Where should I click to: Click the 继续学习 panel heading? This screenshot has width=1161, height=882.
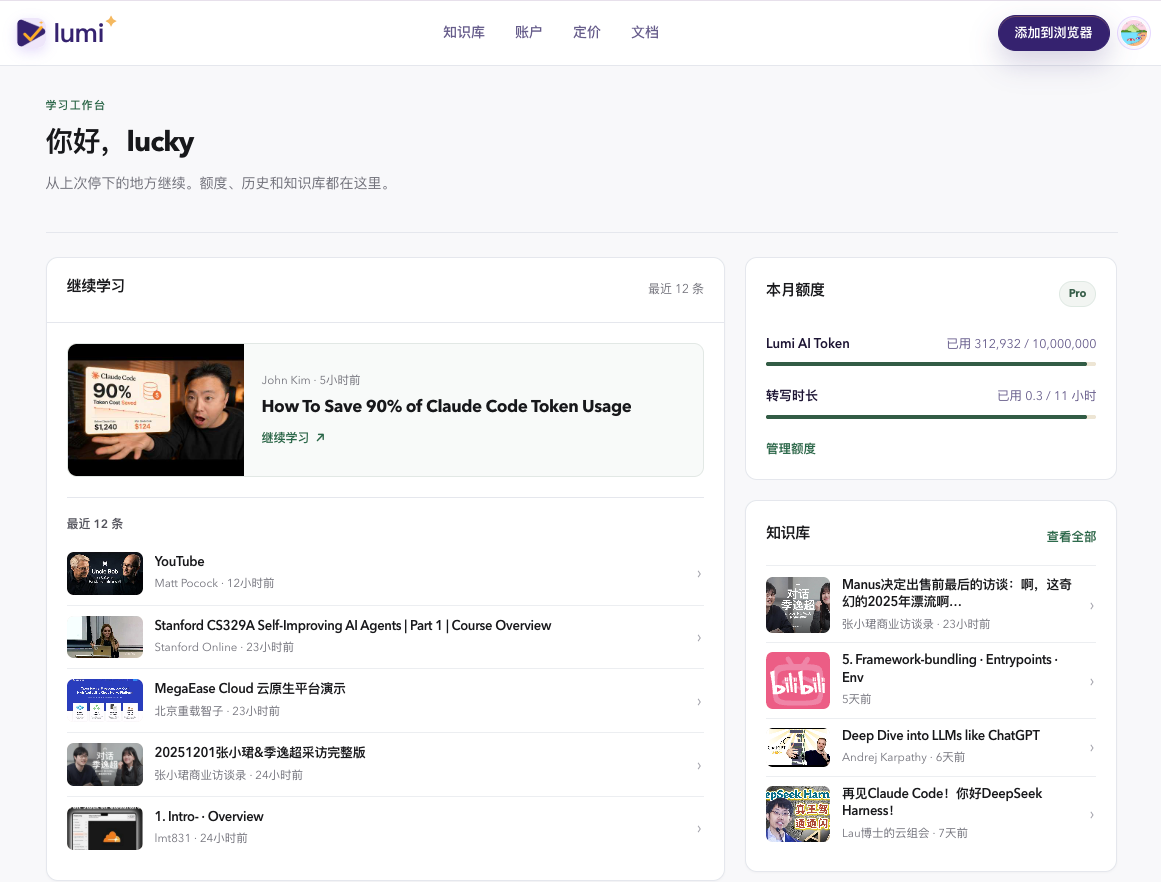coord(96,287)
